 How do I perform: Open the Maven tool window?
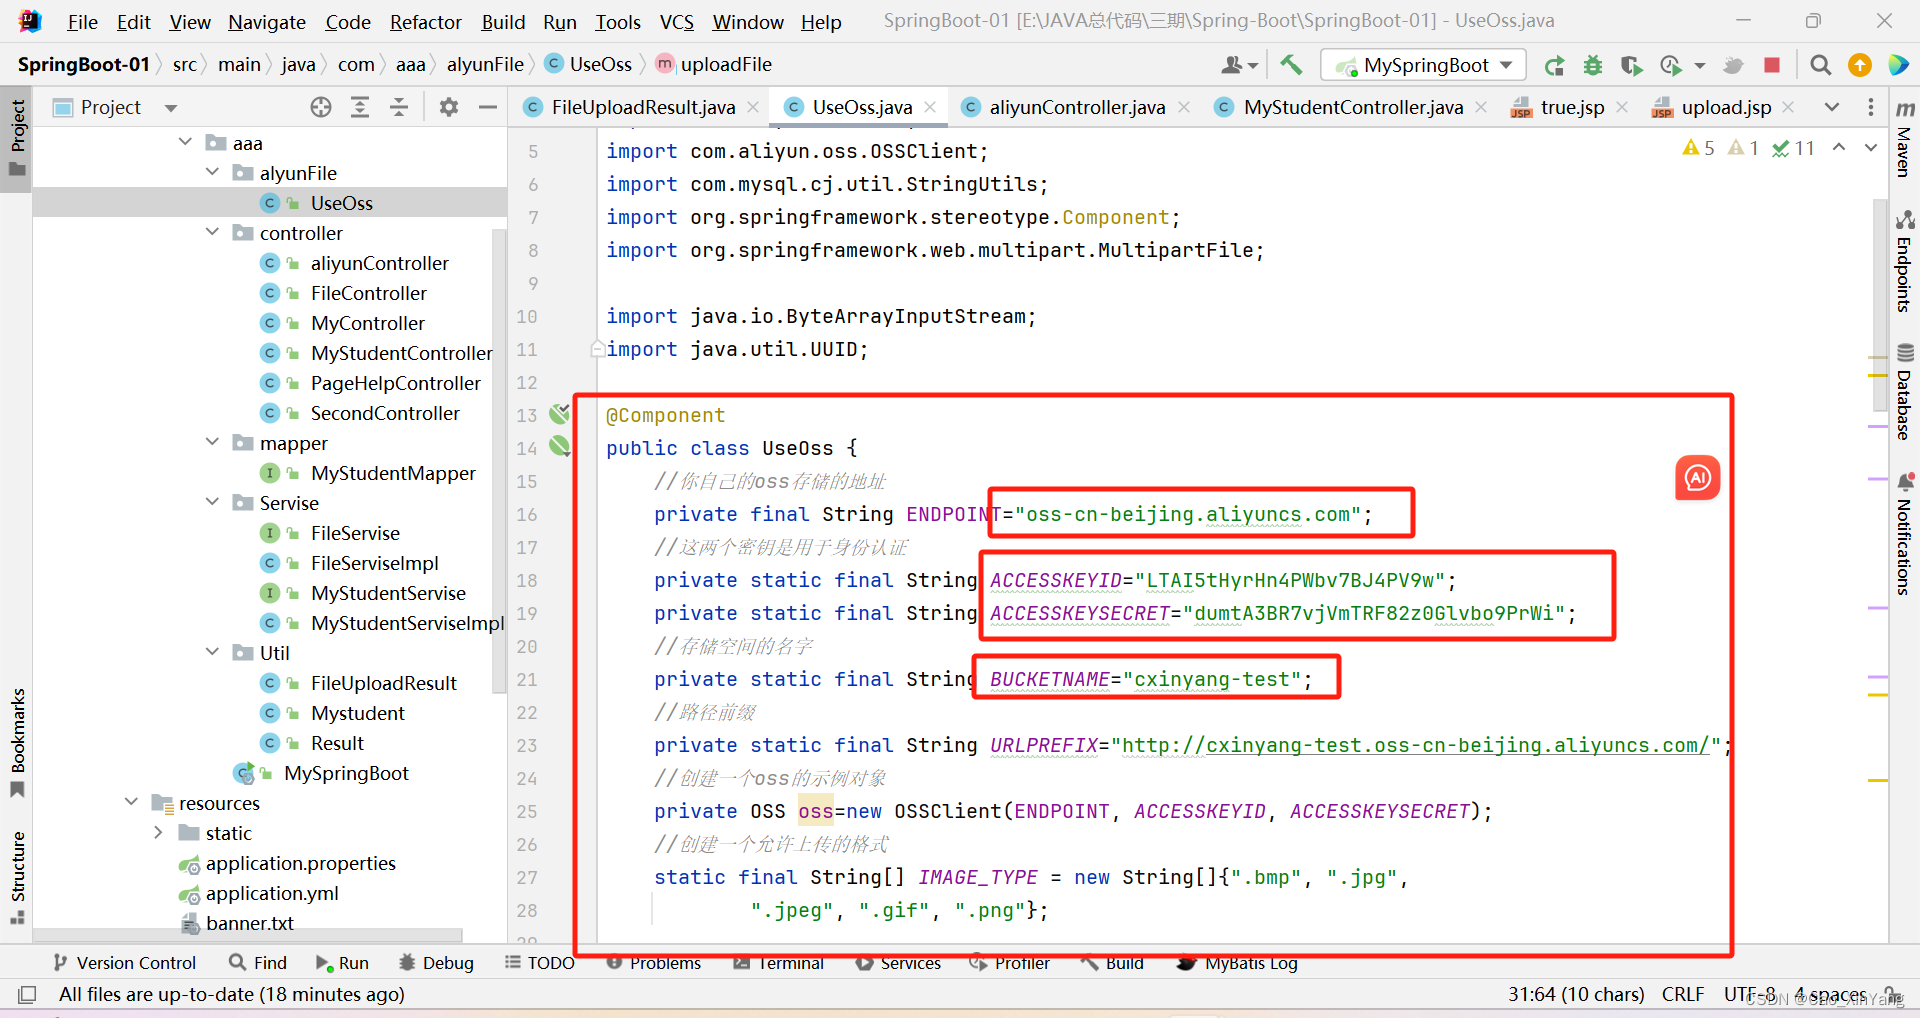pos(1905,138)
